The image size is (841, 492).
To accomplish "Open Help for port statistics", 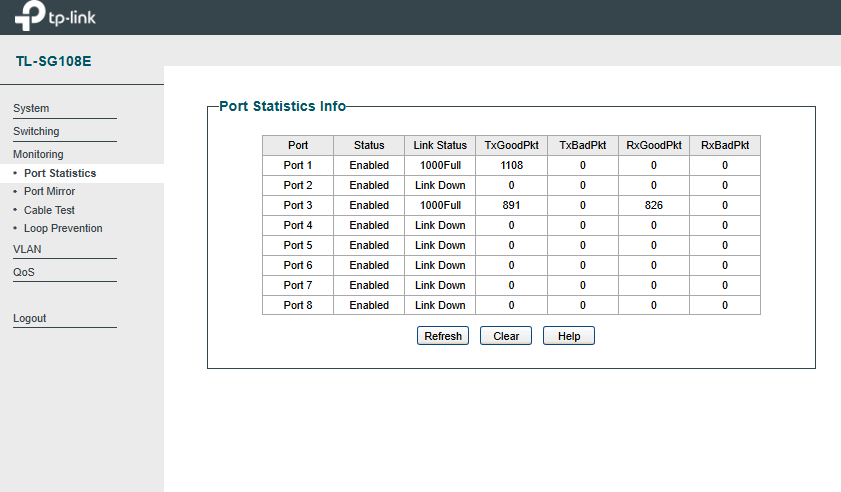I will pos(569,336).
